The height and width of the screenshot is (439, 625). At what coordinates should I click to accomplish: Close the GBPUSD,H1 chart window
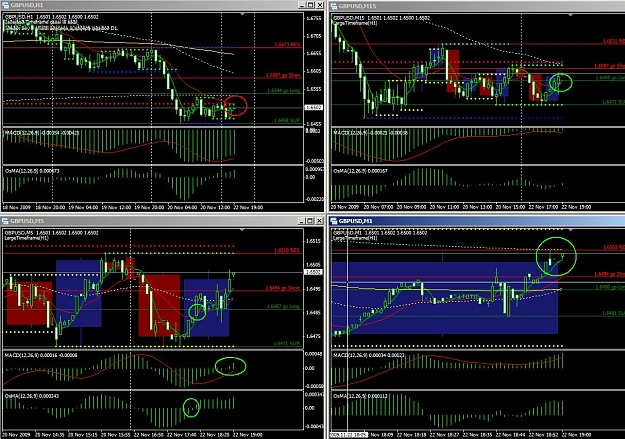pyautogui.click(x=319, y=5)
